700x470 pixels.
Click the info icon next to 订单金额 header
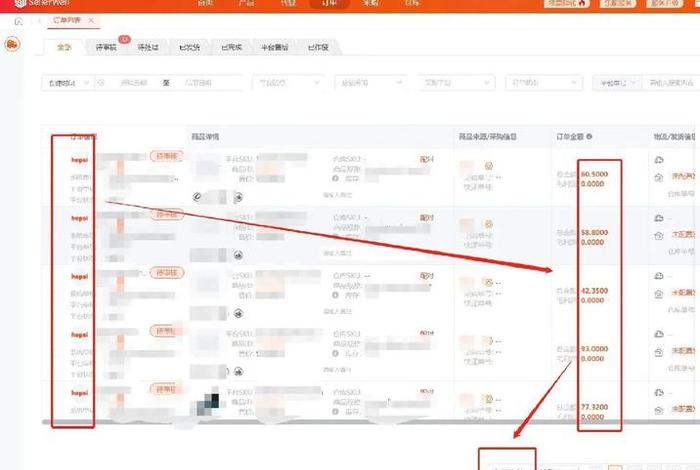[589, 136]
